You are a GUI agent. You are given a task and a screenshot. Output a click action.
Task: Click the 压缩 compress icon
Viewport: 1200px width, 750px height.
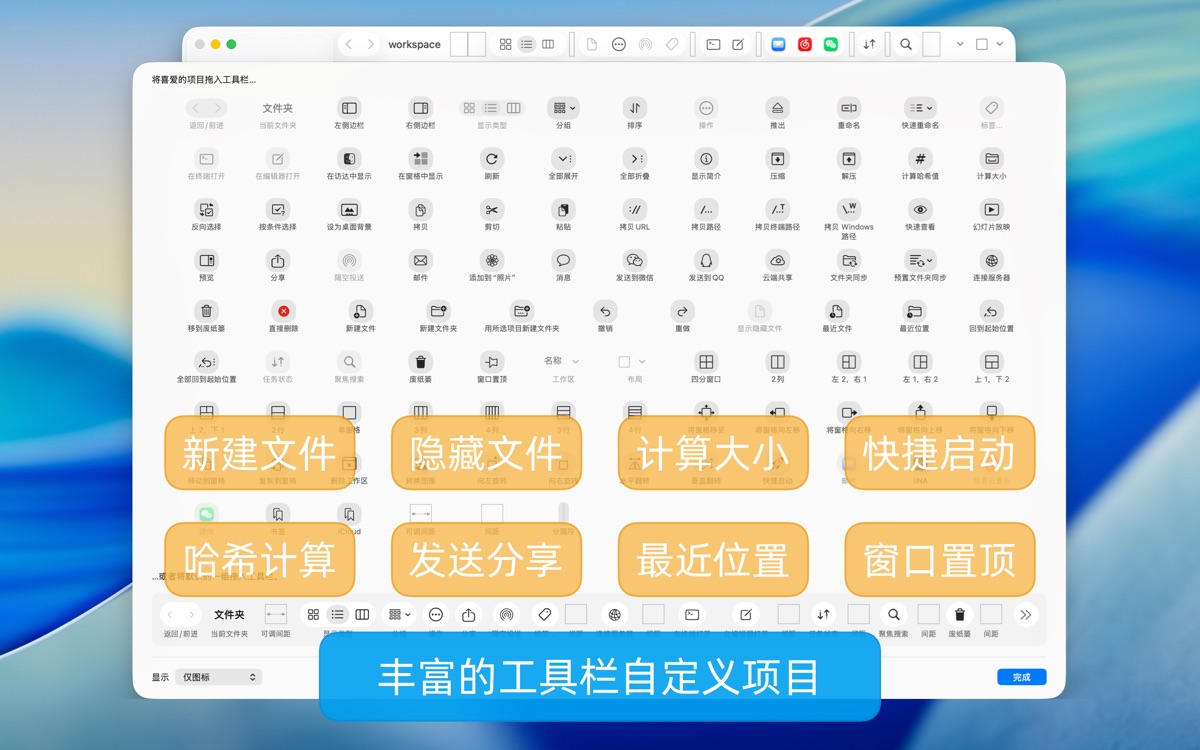point(777,159)
